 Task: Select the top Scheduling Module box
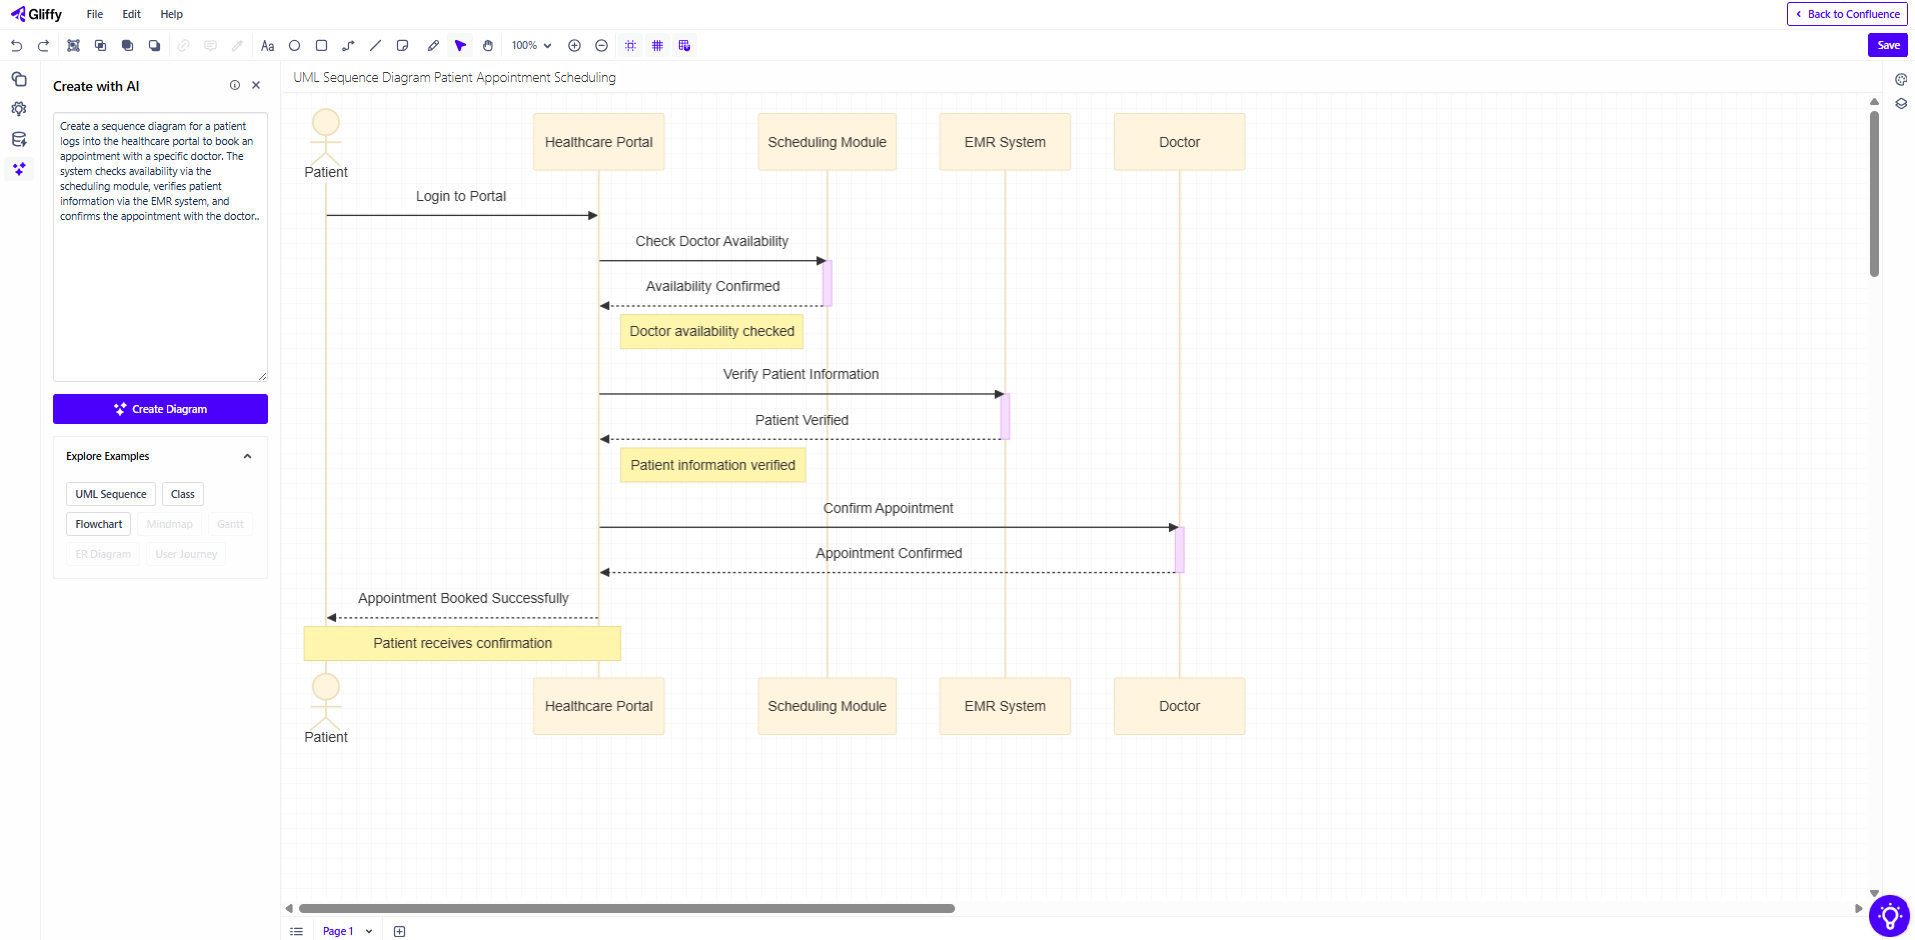pos(827,142)
